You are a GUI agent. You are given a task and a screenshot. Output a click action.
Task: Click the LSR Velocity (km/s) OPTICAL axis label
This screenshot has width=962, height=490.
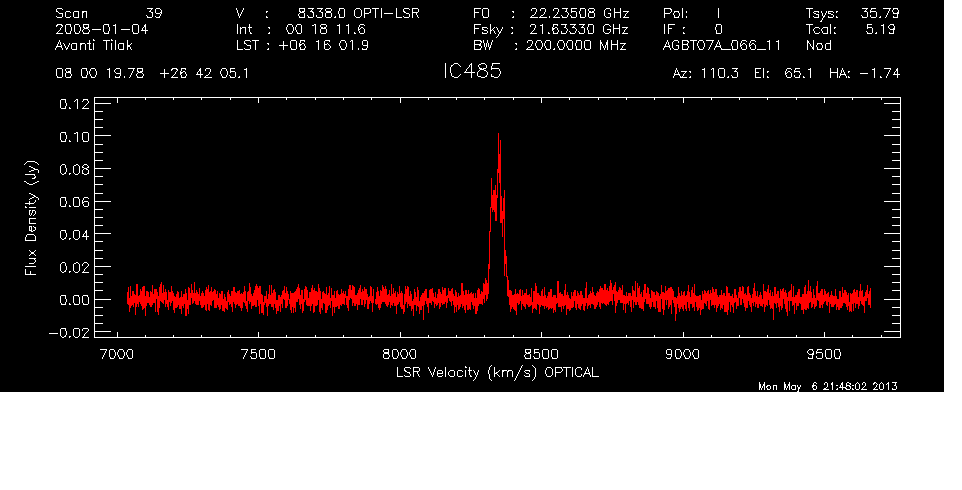[498, 372]
